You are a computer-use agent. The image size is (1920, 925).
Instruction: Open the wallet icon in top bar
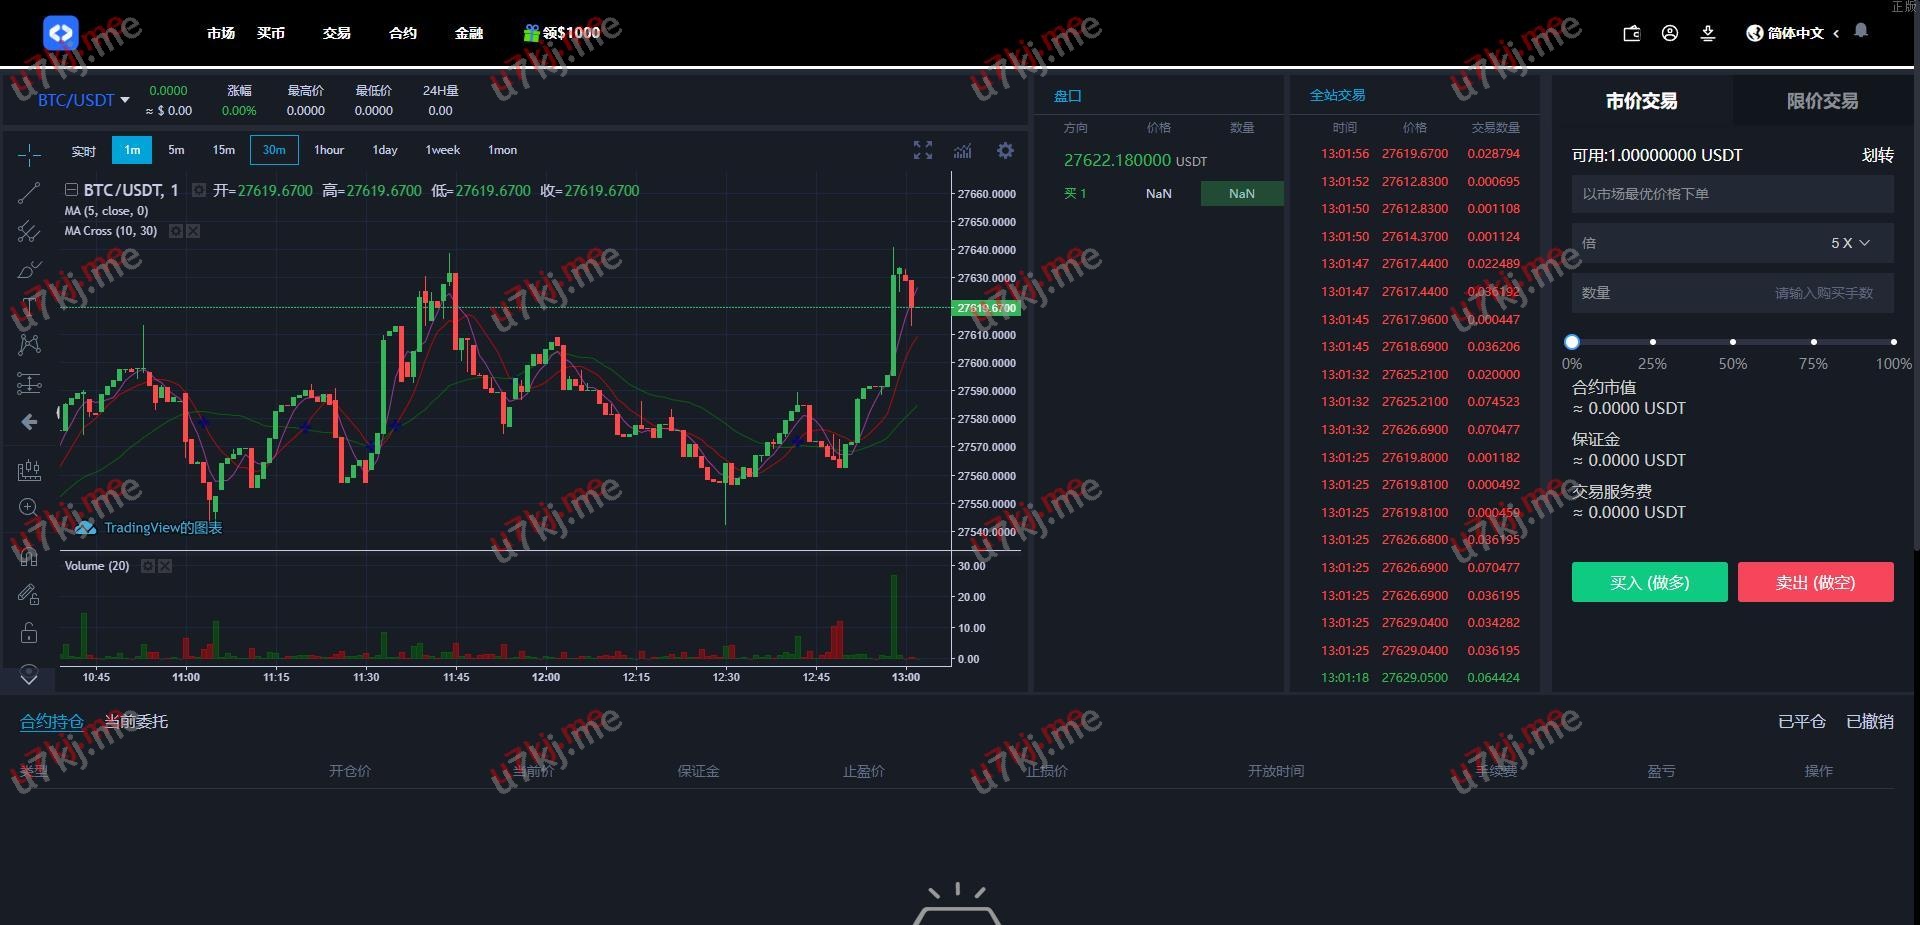tap(1631, 33)
